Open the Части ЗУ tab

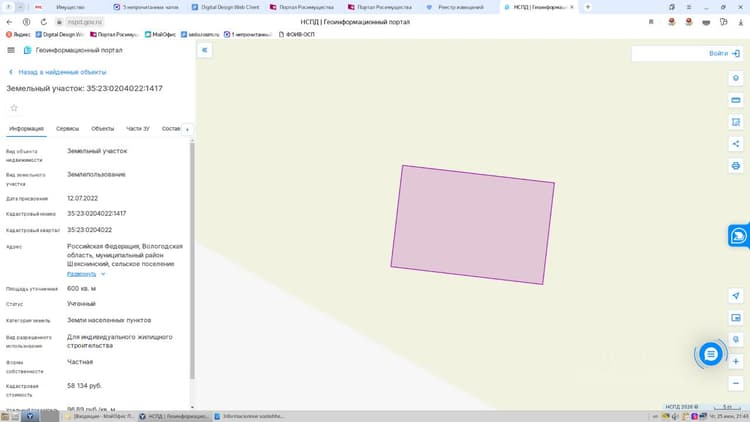click(138, 129)
